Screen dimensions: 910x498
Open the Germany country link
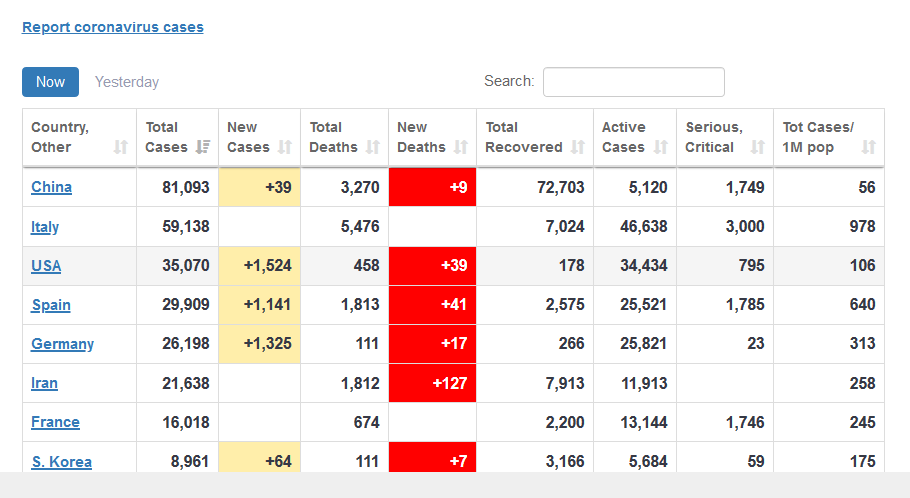point(62,344)
